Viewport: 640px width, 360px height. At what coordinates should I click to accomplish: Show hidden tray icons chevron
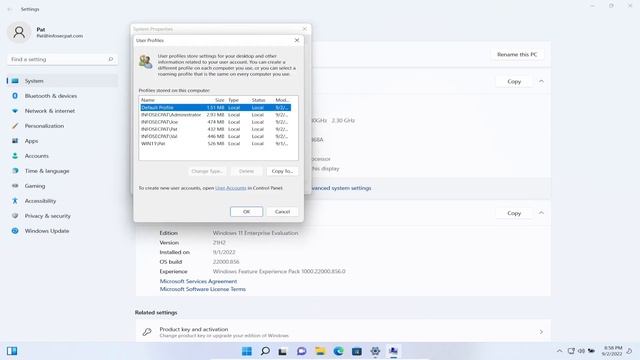coord(560,351)
